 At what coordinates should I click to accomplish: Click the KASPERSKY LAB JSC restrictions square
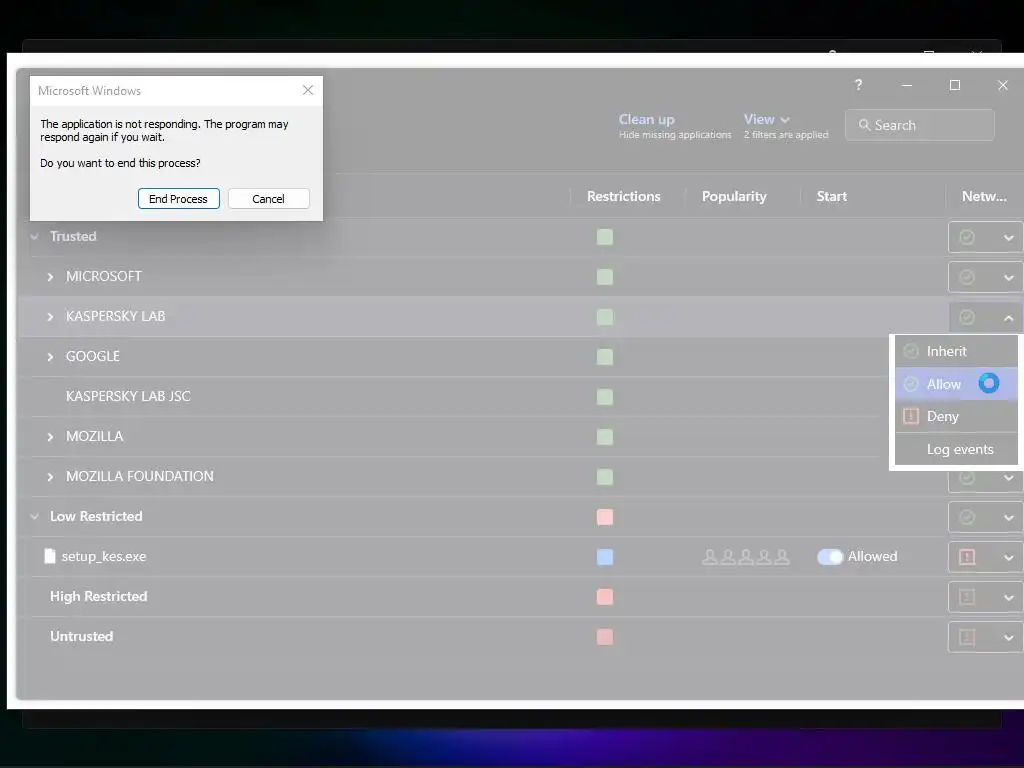[605, 397]
